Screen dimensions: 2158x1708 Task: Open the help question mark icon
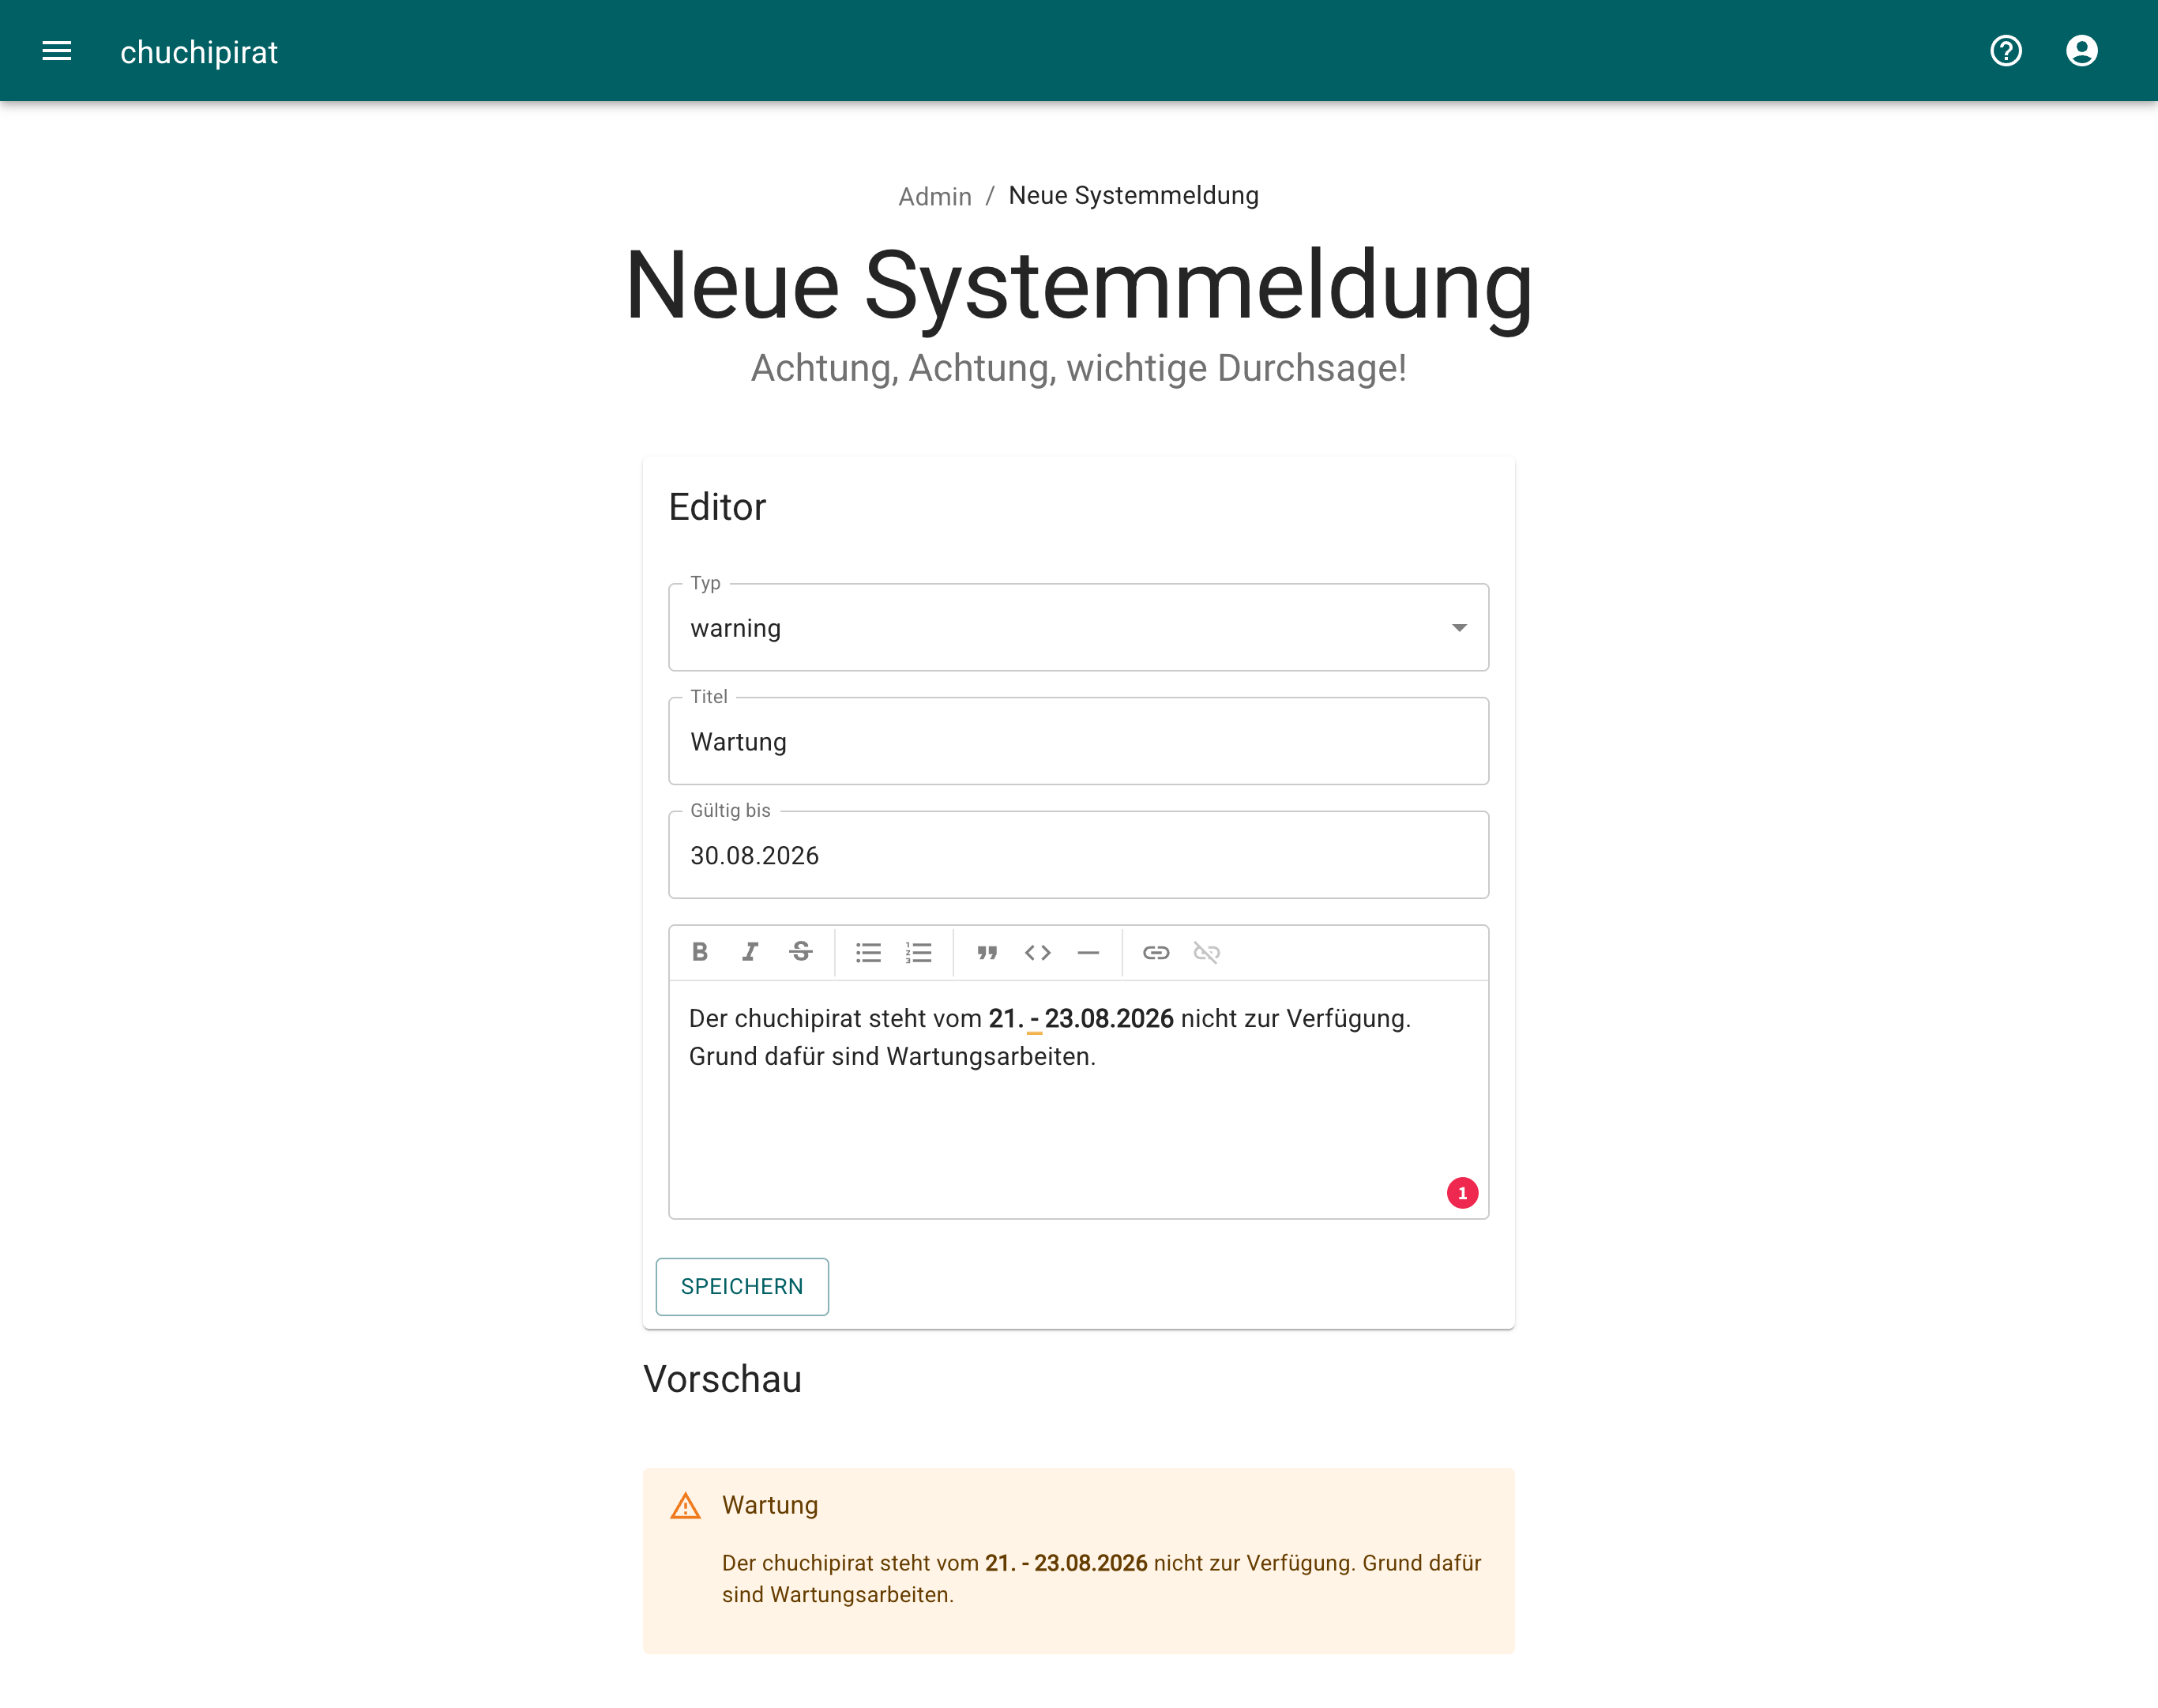coord(2005,51)
